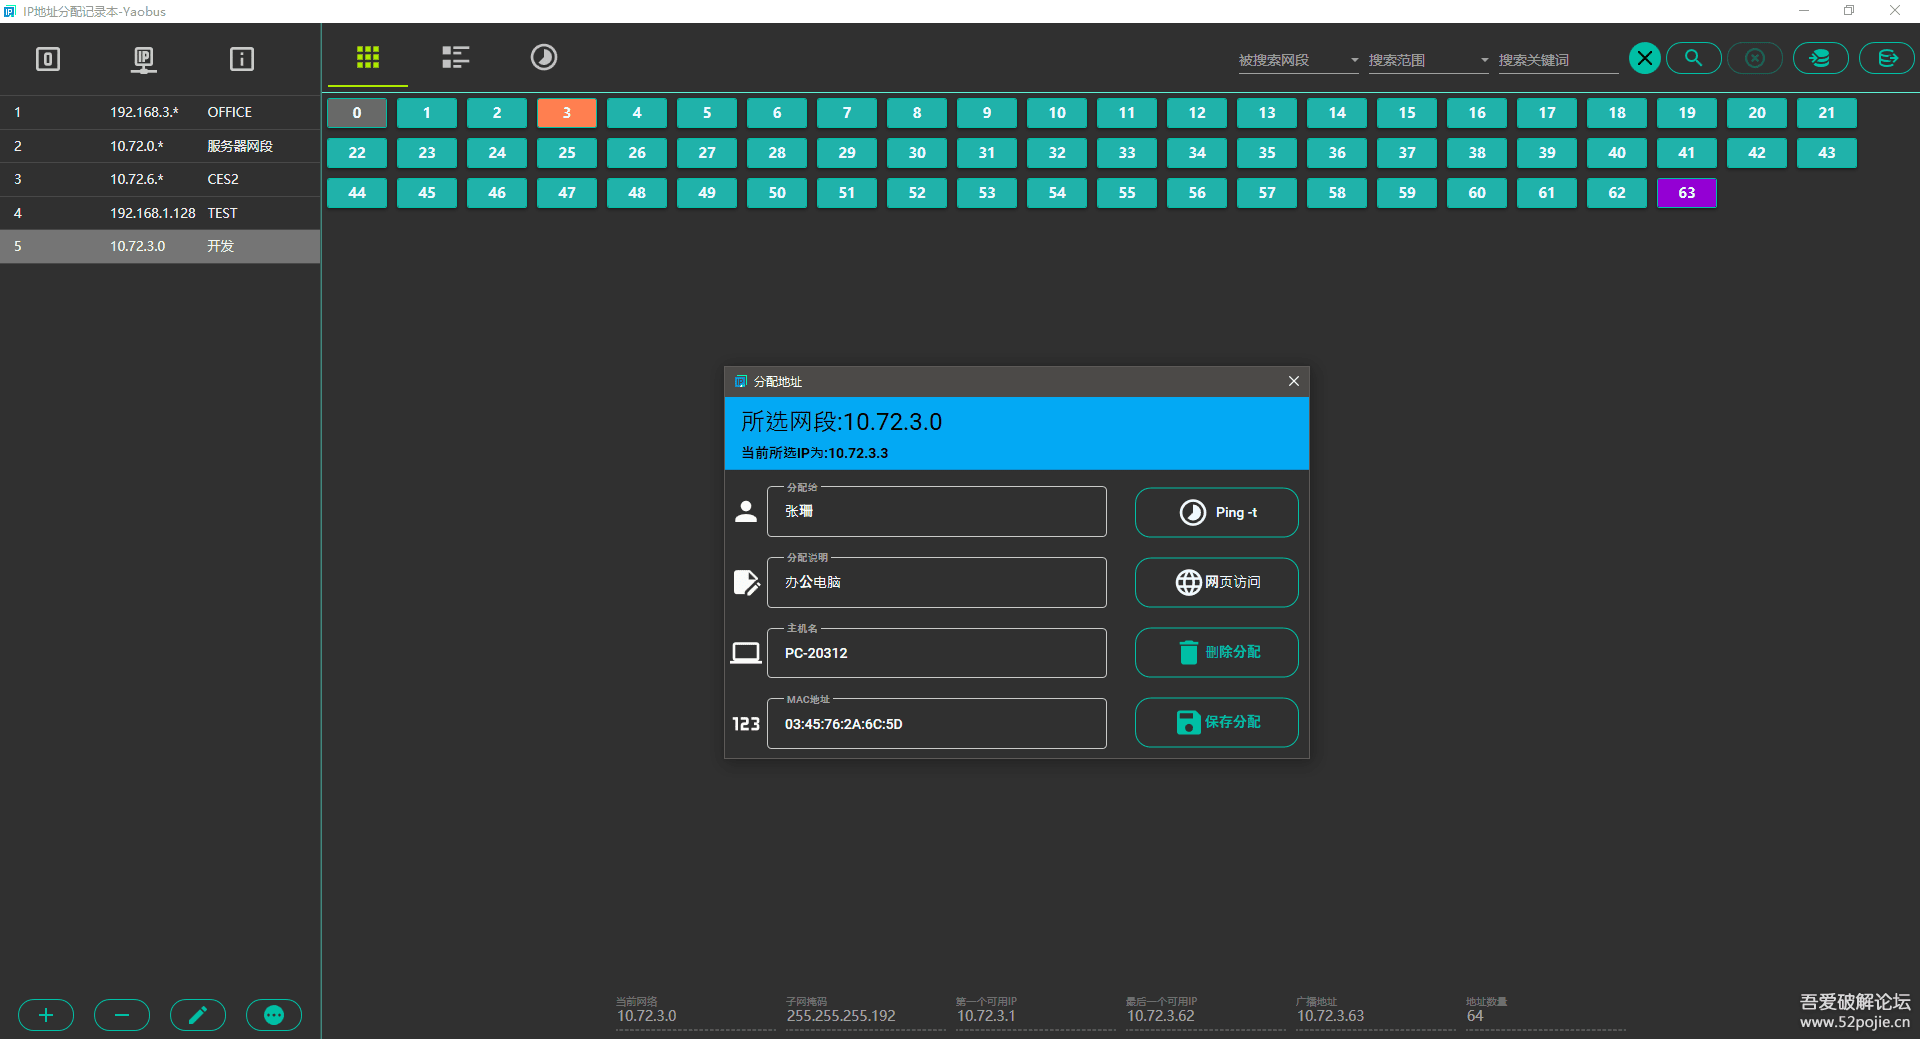This screenshot has height=1039, width=1920.
Task: Select purple address block 63
Action: click(x=1686, y=193)
